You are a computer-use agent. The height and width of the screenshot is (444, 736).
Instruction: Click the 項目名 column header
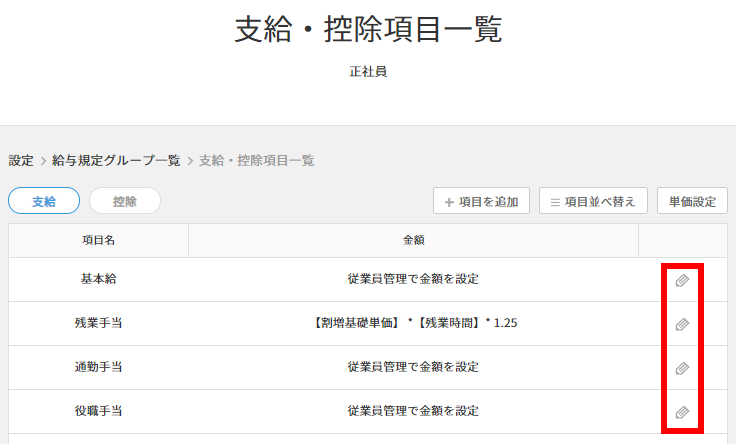pos(99,240)
